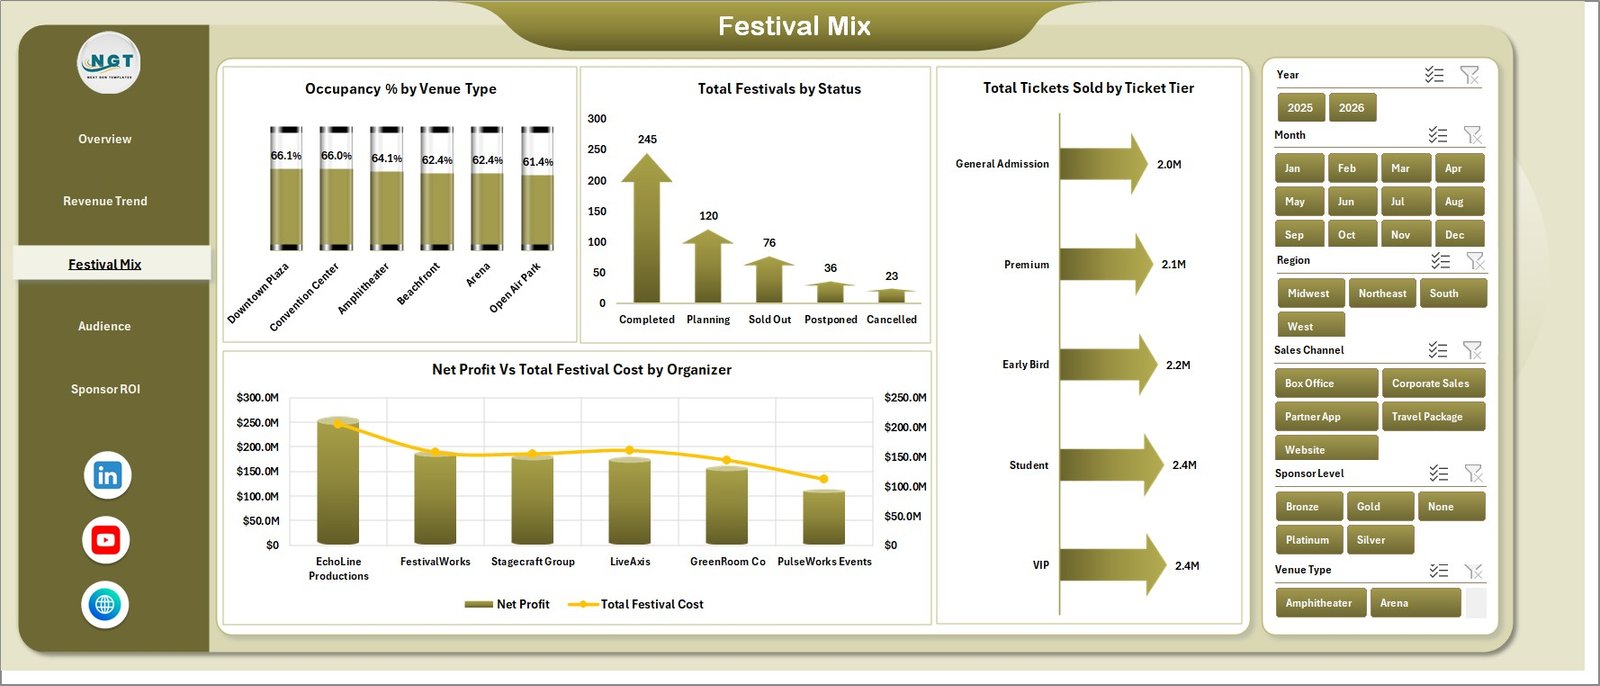Filter region by South
Image resolution: width=1600 pixels, height=686 pixels.
tap(1453, 293)
